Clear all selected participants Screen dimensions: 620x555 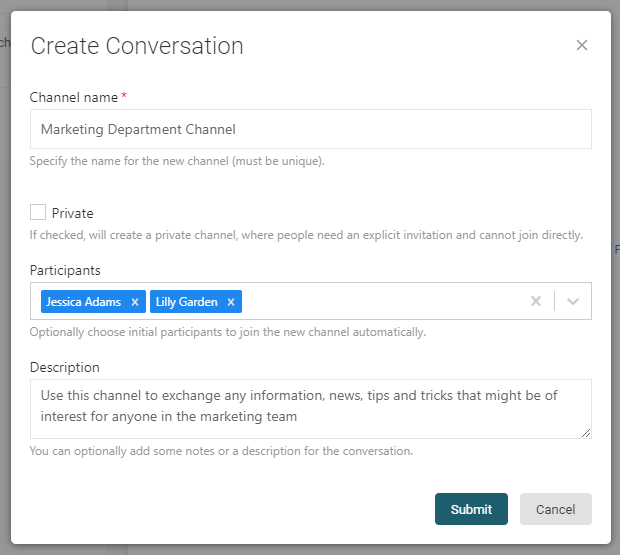pos(536,301)
